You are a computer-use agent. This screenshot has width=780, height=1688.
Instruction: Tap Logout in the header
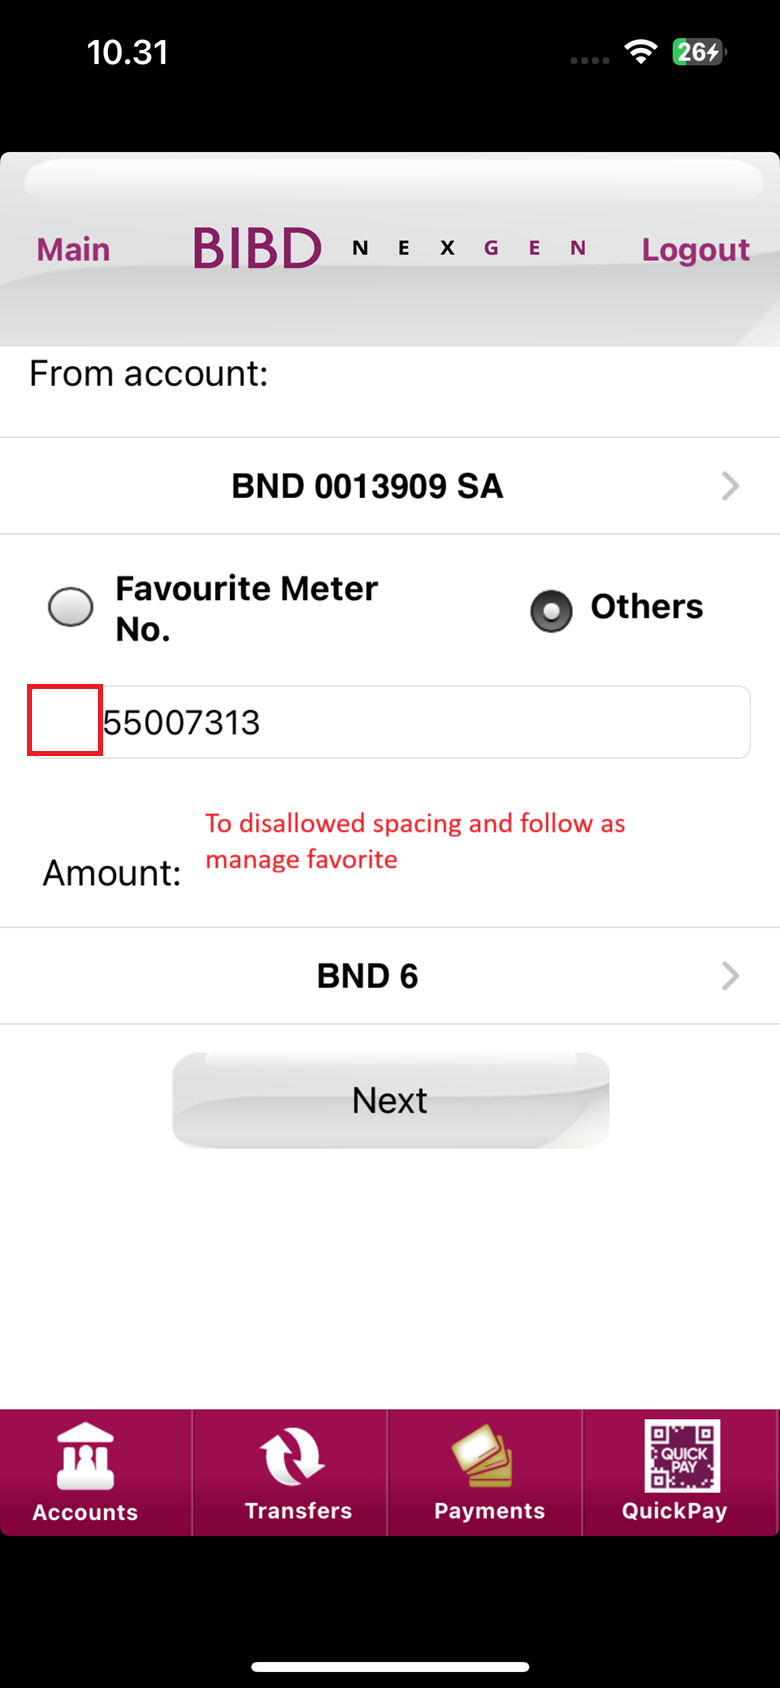click(x=695, y=249)
